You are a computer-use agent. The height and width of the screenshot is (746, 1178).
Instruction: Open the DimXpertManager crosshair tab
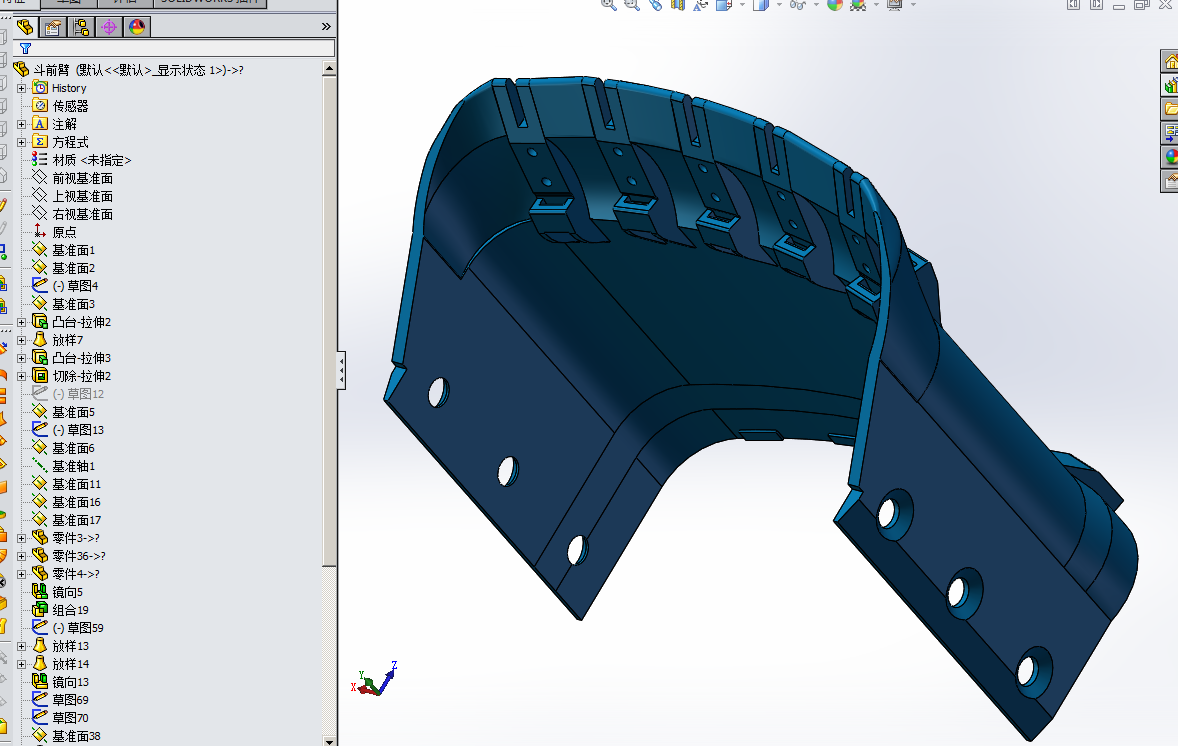pos(109,27)
